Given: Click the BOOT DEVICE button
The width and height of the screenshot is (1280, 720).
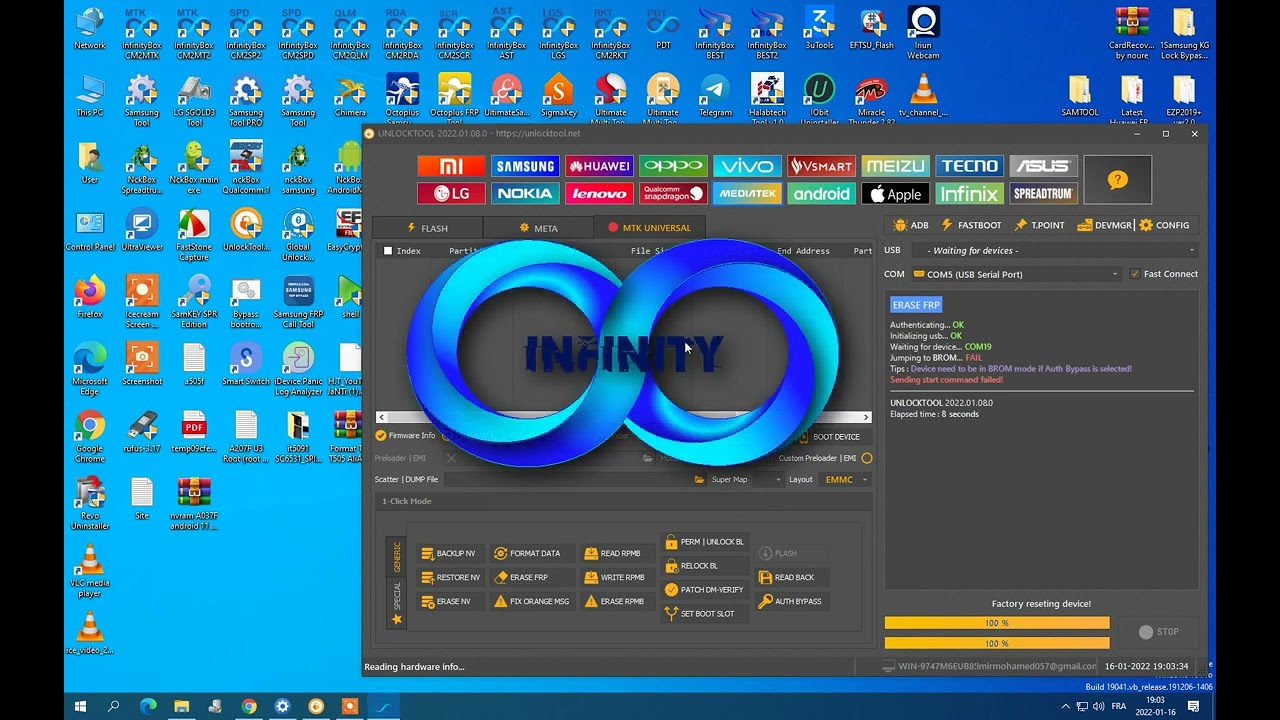Looking at the screenshot, I should tap(828, 437).
